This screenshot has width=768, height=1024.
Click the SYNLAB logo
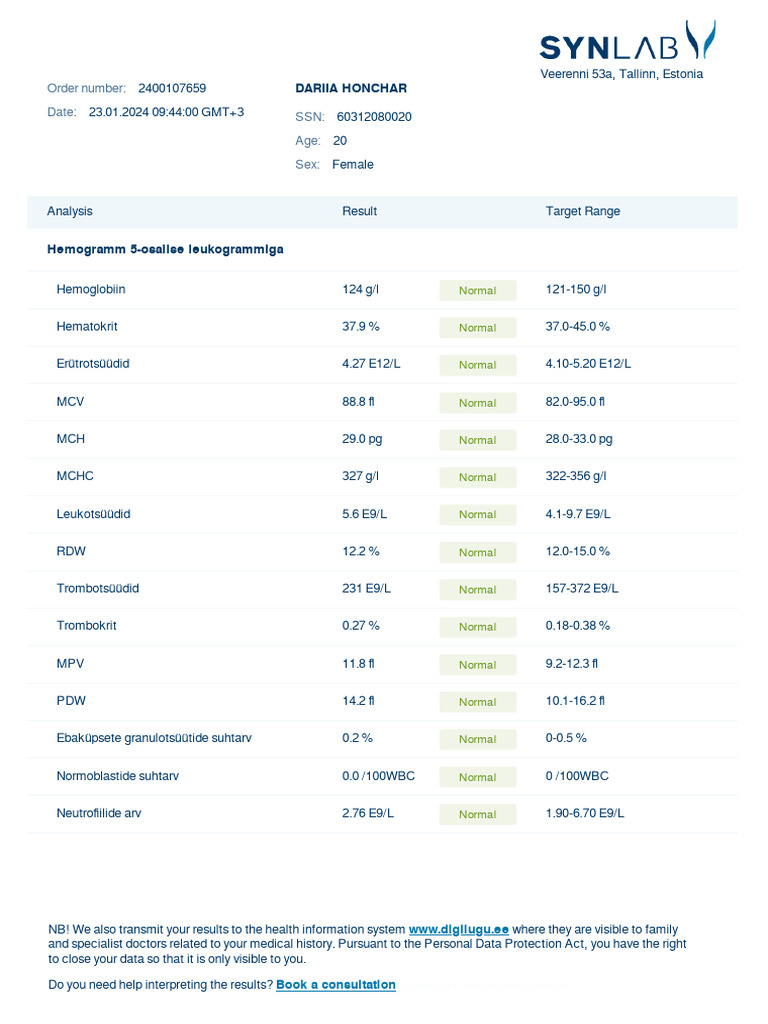627,44
